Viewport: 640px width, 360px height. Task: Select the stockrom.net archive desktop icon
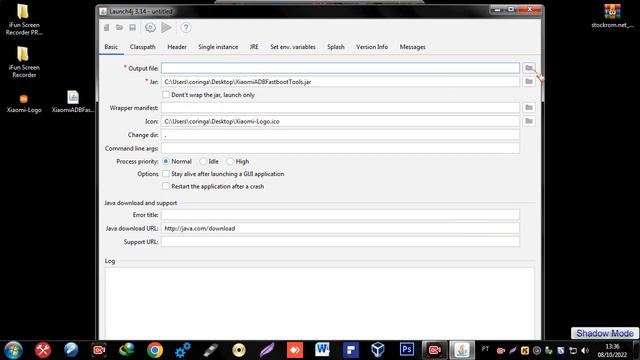(x=612, y=16)
